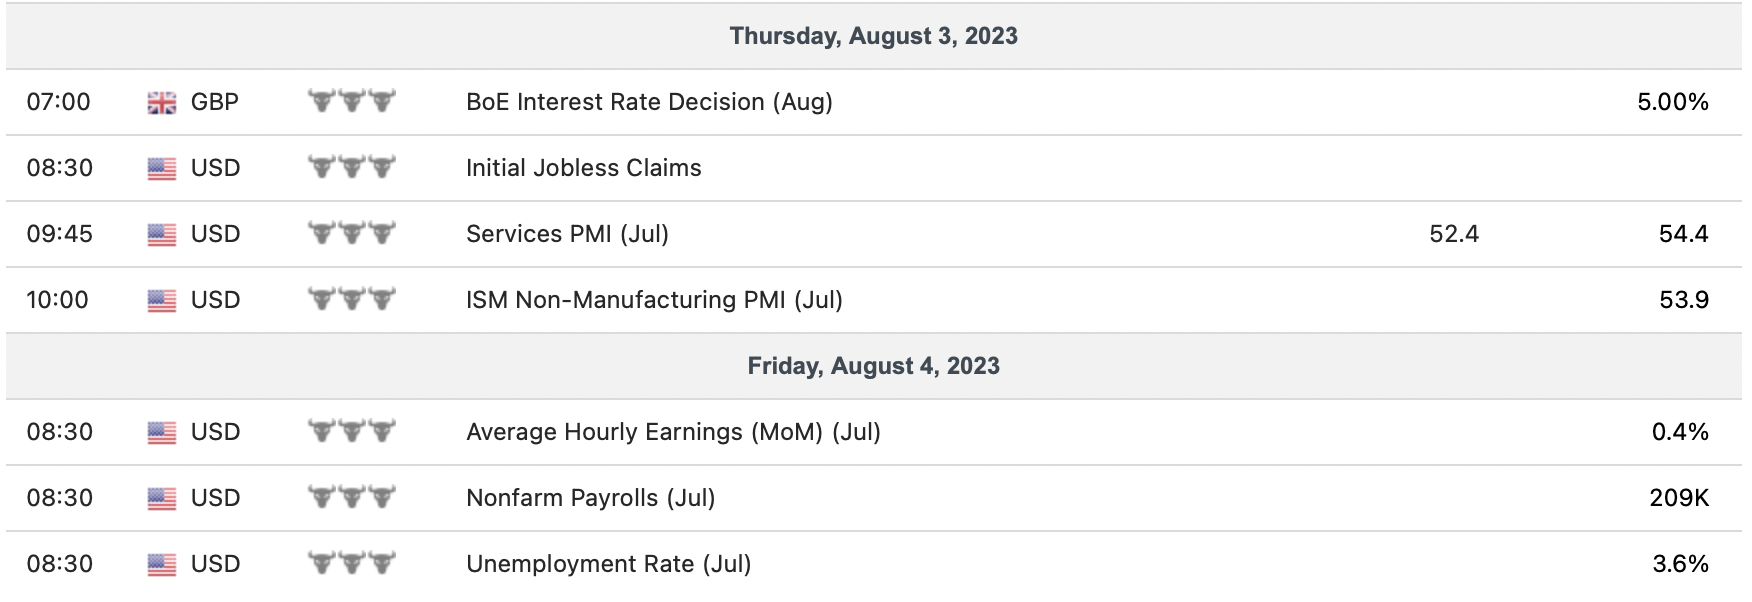
Task: Open the Nonfarm Payrolls (Jul) event
Action: point(590,498)
